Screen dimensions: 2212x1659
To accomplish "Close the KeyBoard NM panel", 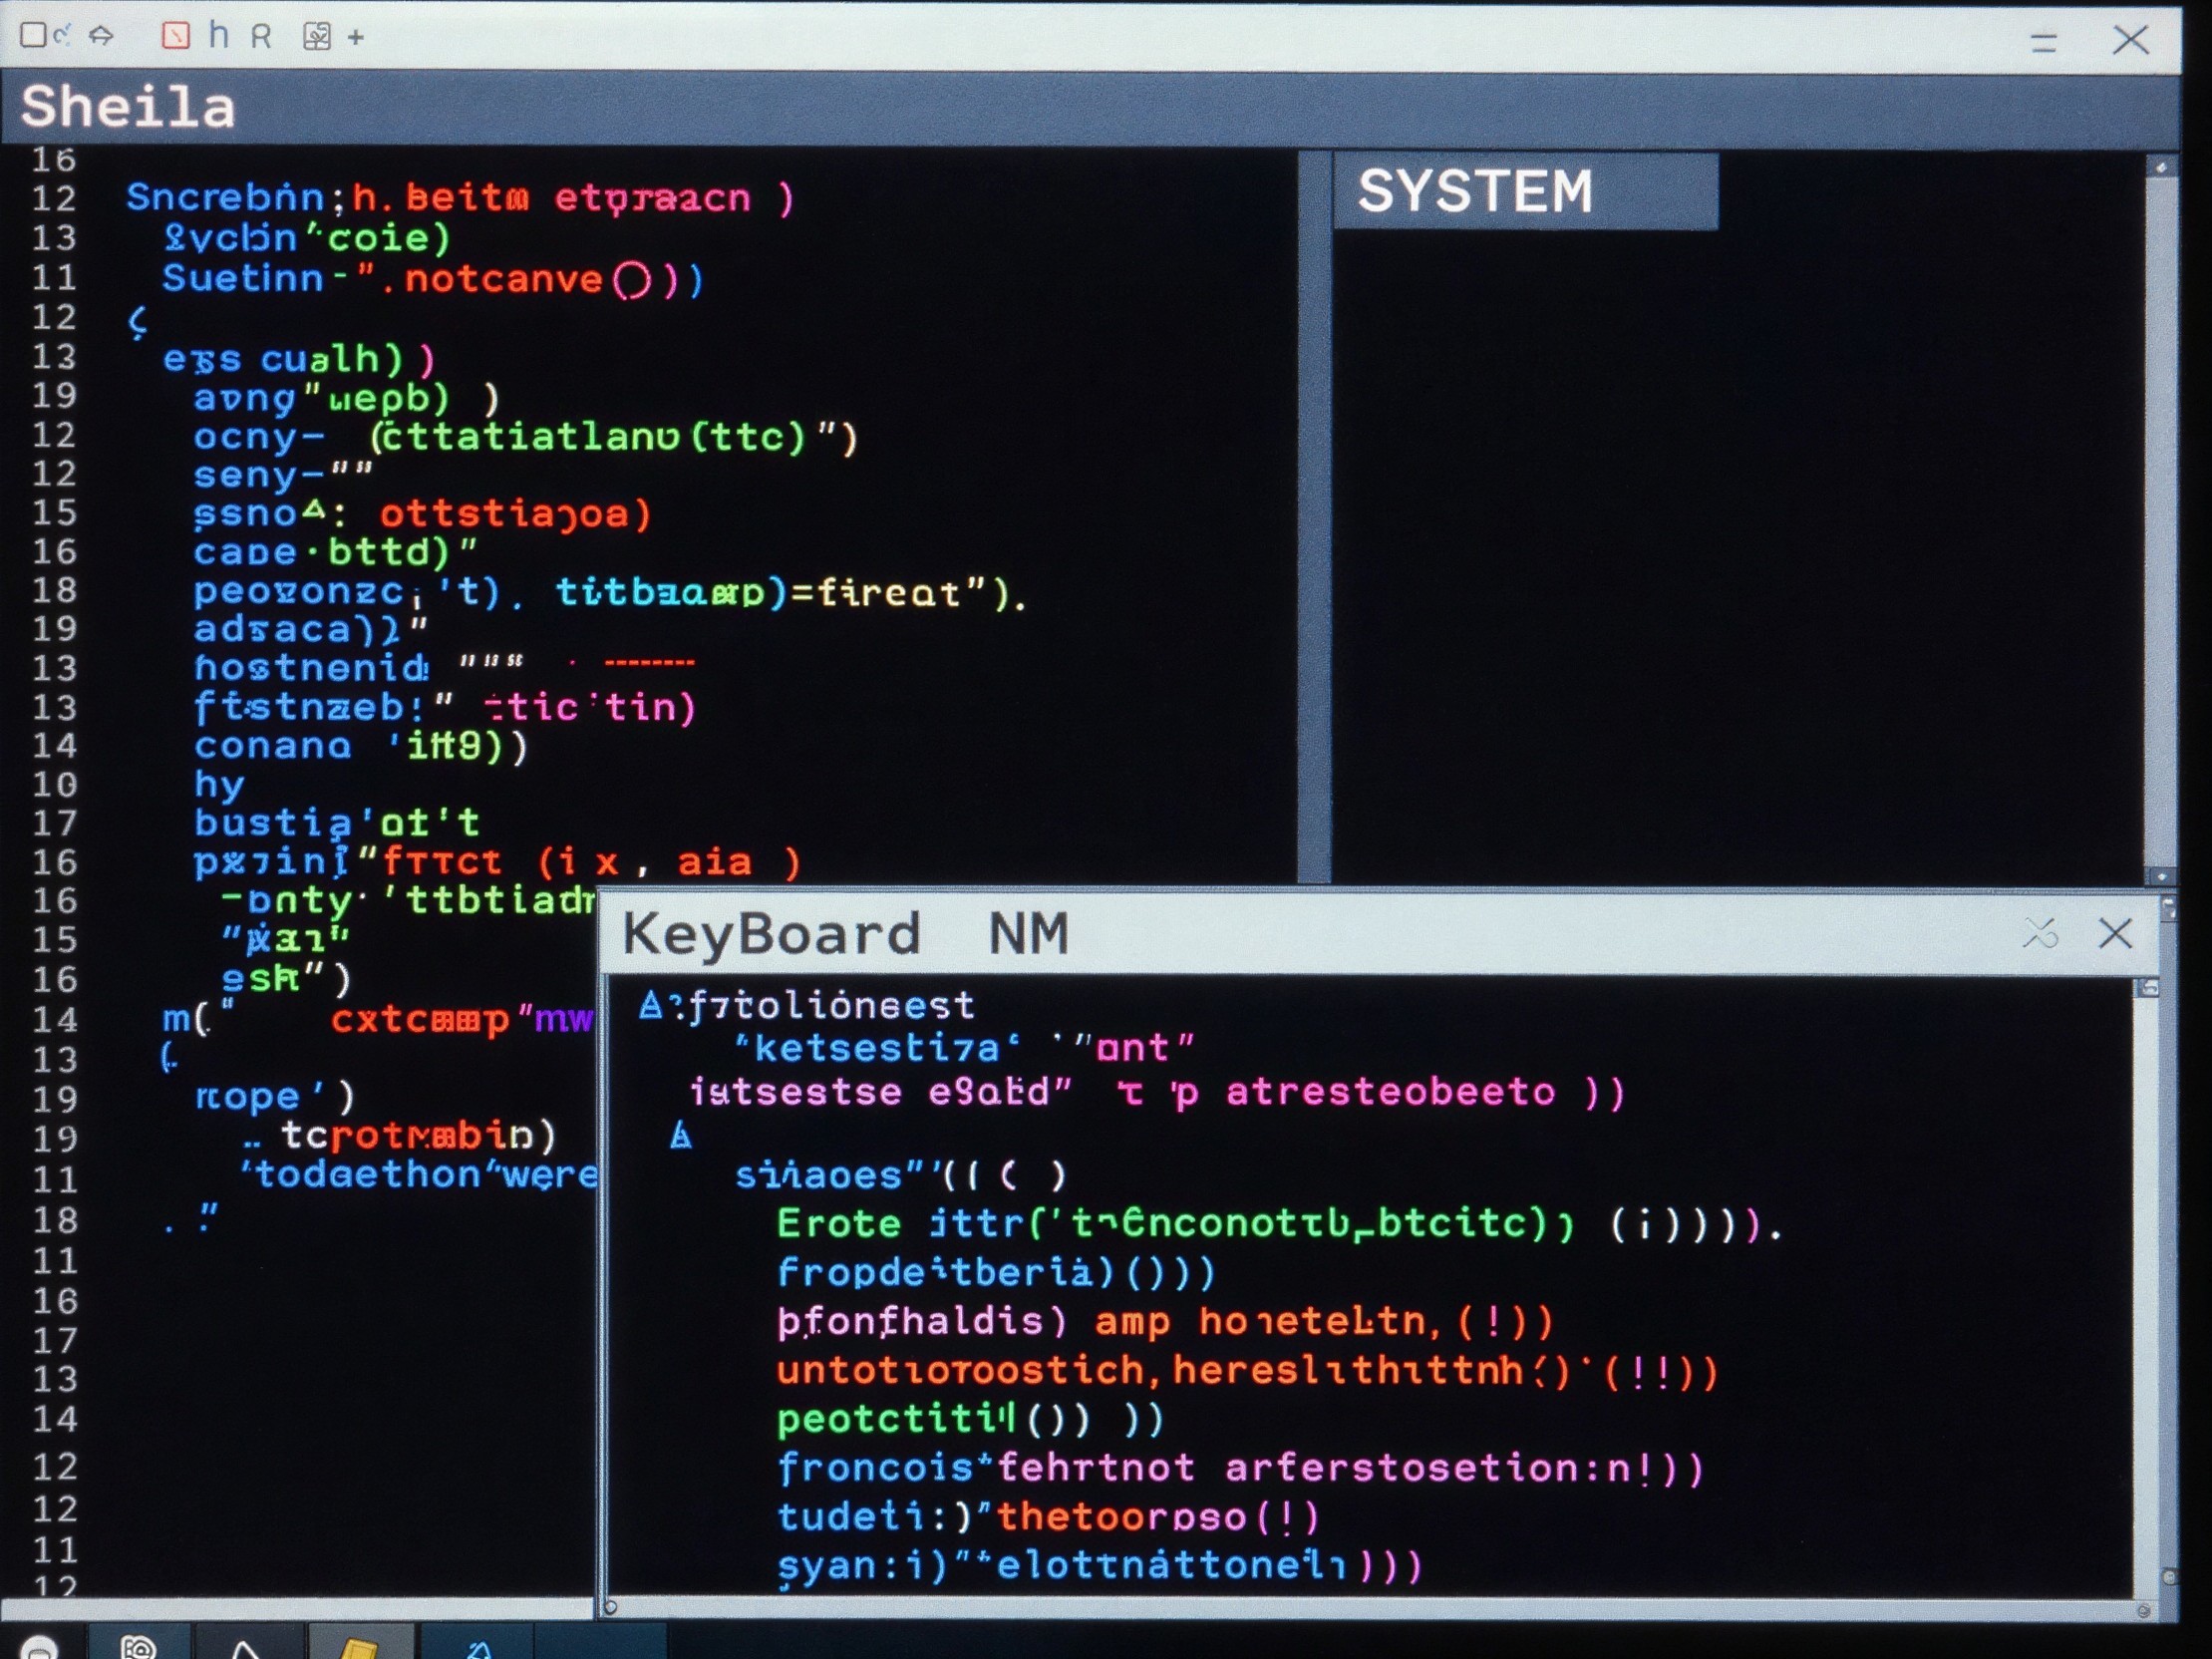I will point(2114,934).
